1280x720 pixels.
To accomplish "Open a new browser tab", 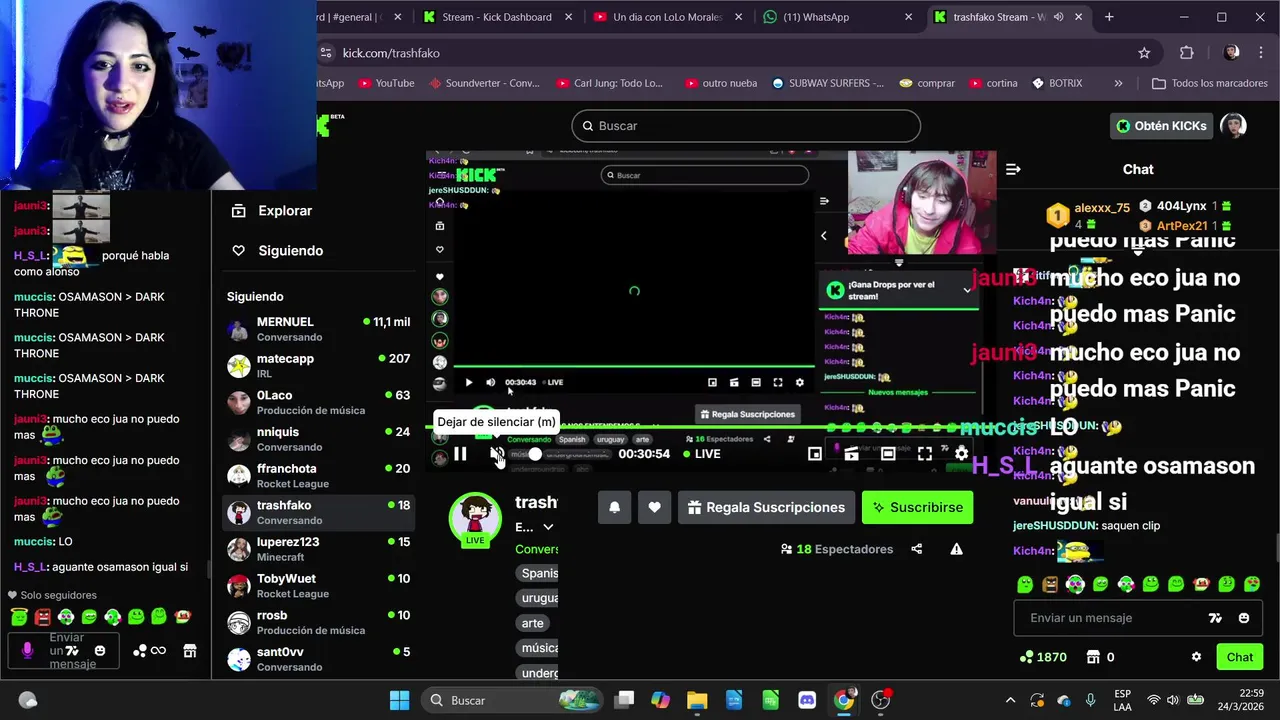I will 1109,17.
